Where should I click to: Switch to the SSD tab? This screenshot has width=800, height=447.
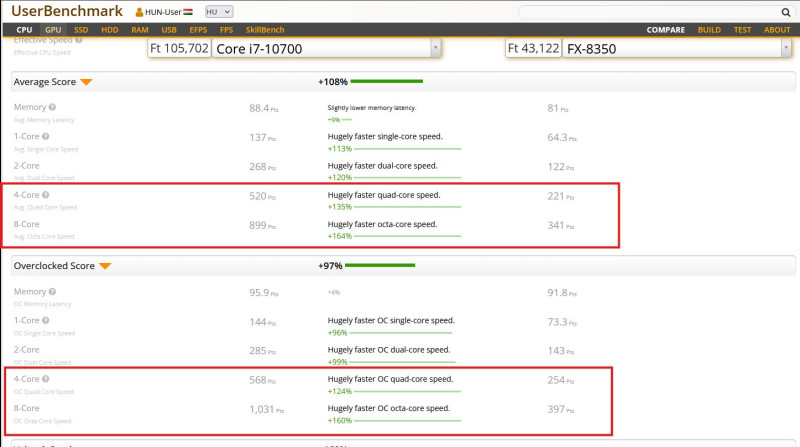coord(81,30)
